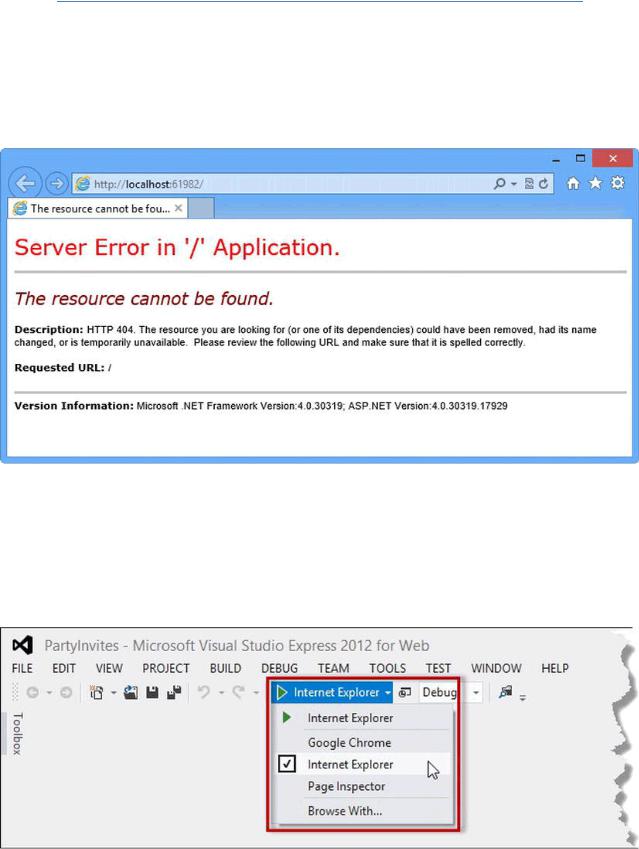Expand New Project dropdown arrow
Screen dimensions: 639x849
113,693
